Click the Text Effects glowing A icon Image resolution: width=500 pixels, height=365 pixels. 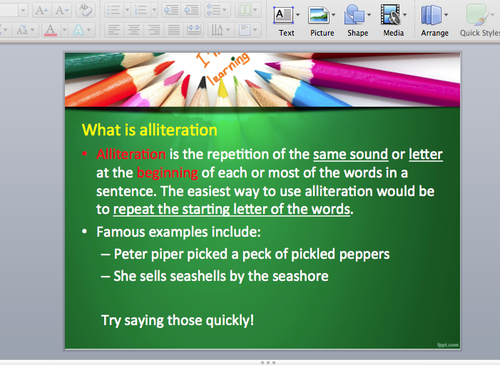tap(79, 30)
